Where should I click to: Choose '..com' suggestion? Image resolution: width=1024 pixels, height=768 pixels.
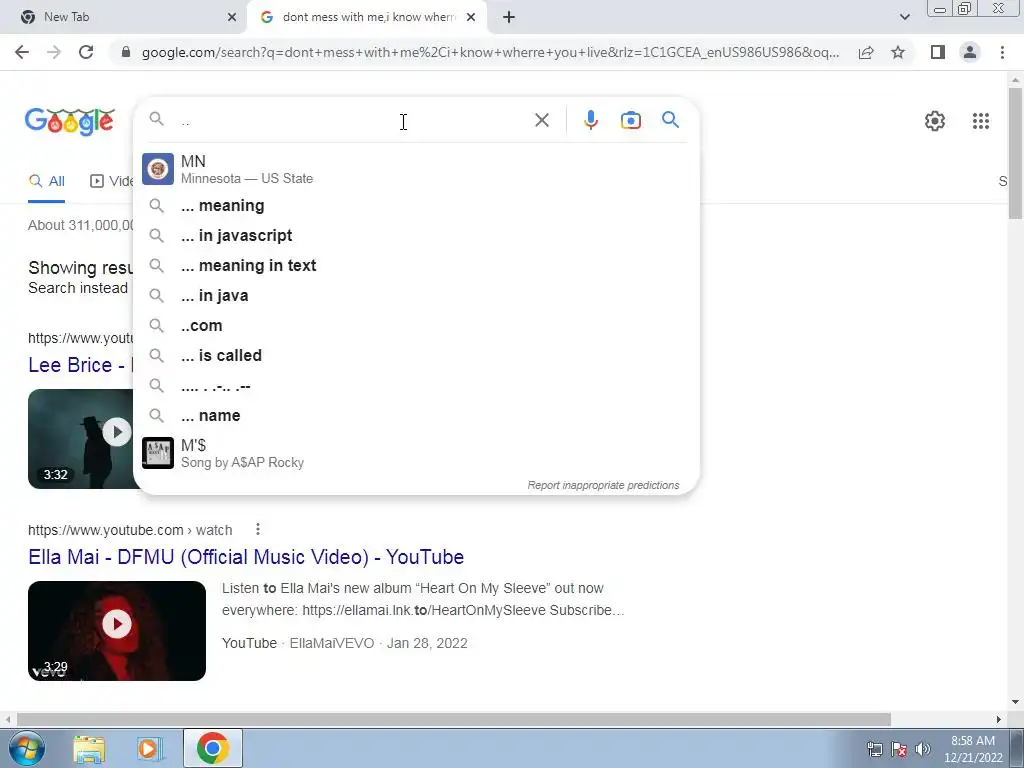coord(416,326)
